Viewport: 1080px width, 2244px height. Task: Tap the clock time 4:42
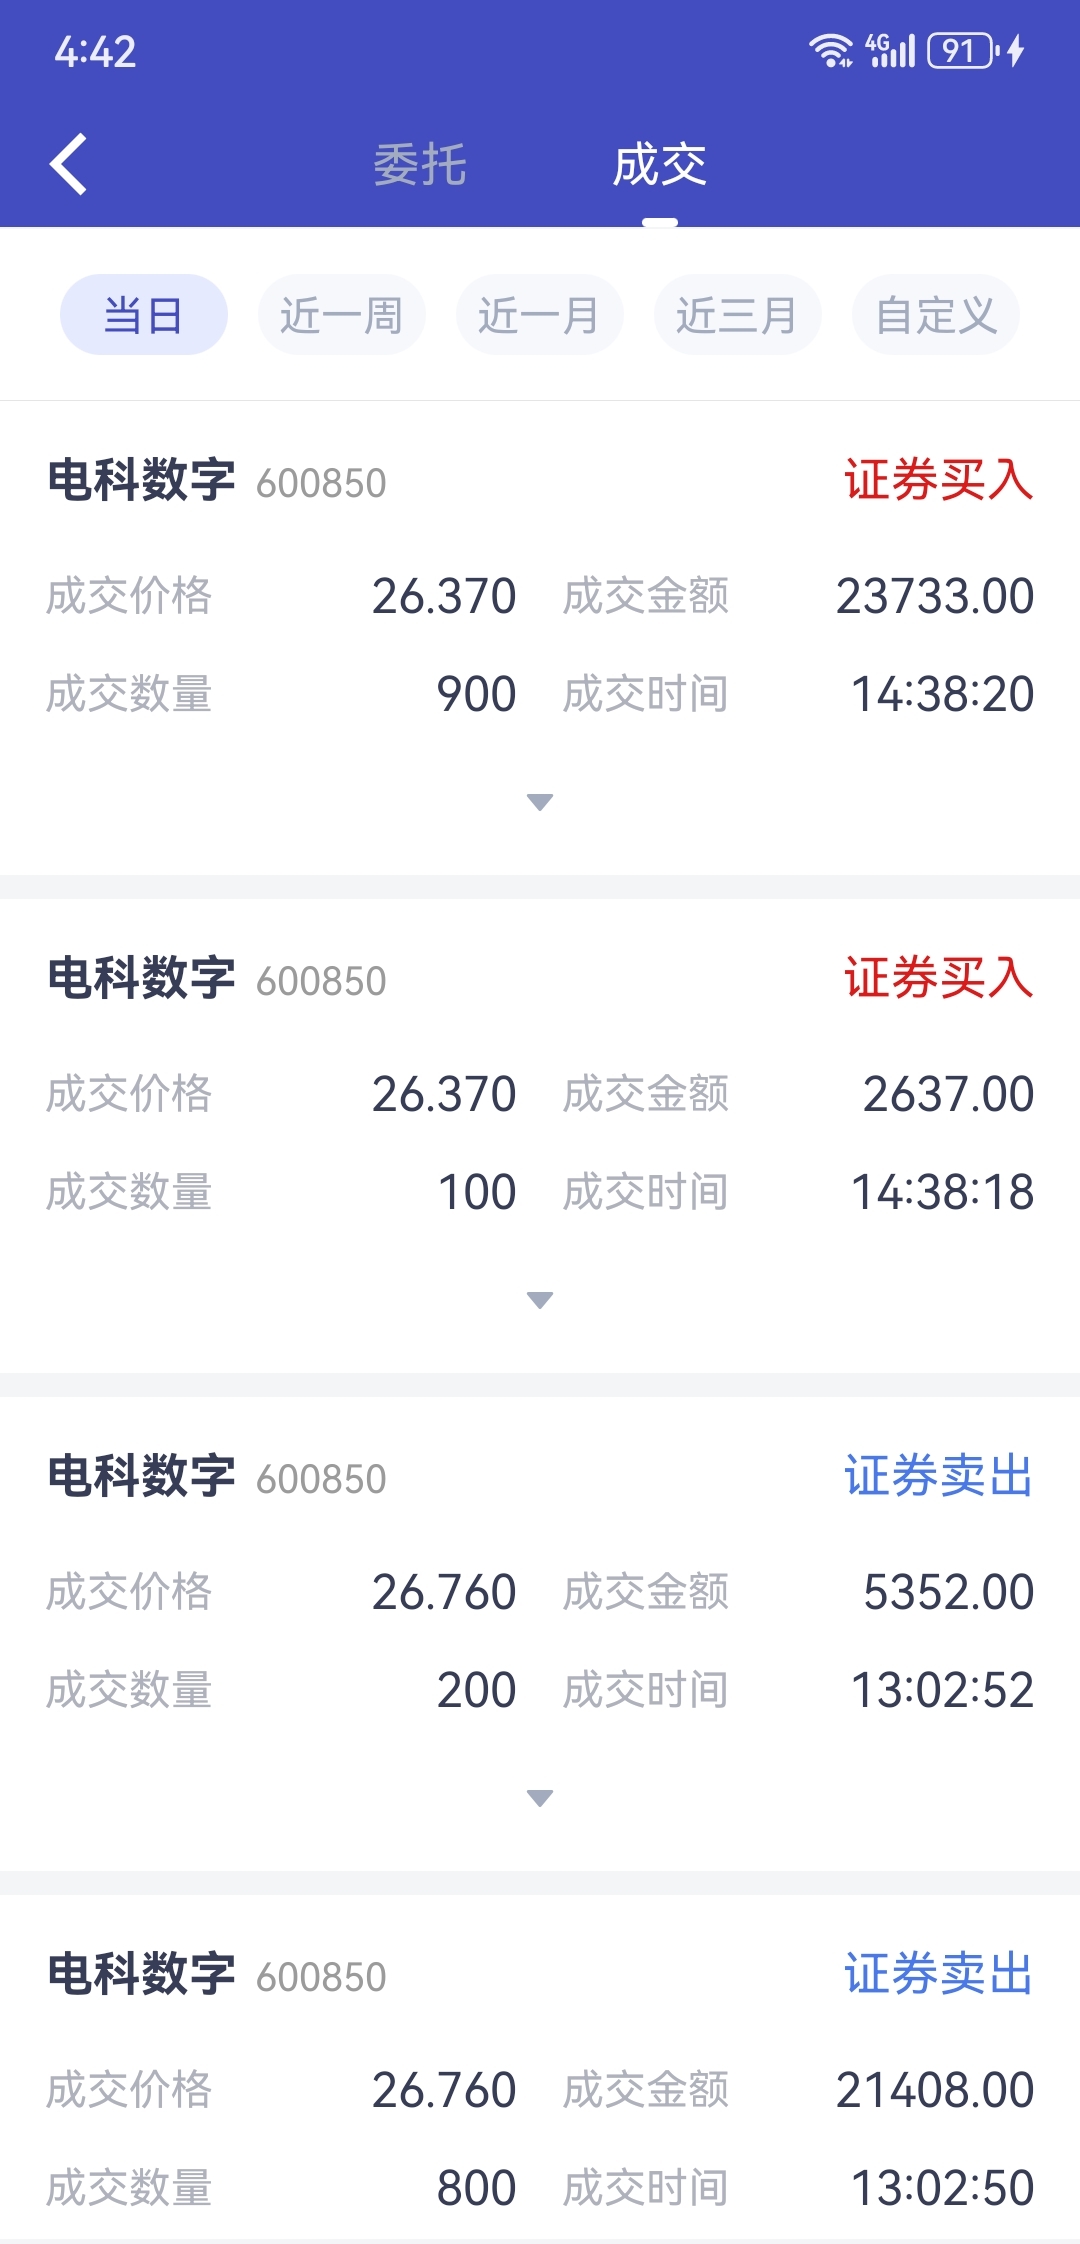[95, 52]
